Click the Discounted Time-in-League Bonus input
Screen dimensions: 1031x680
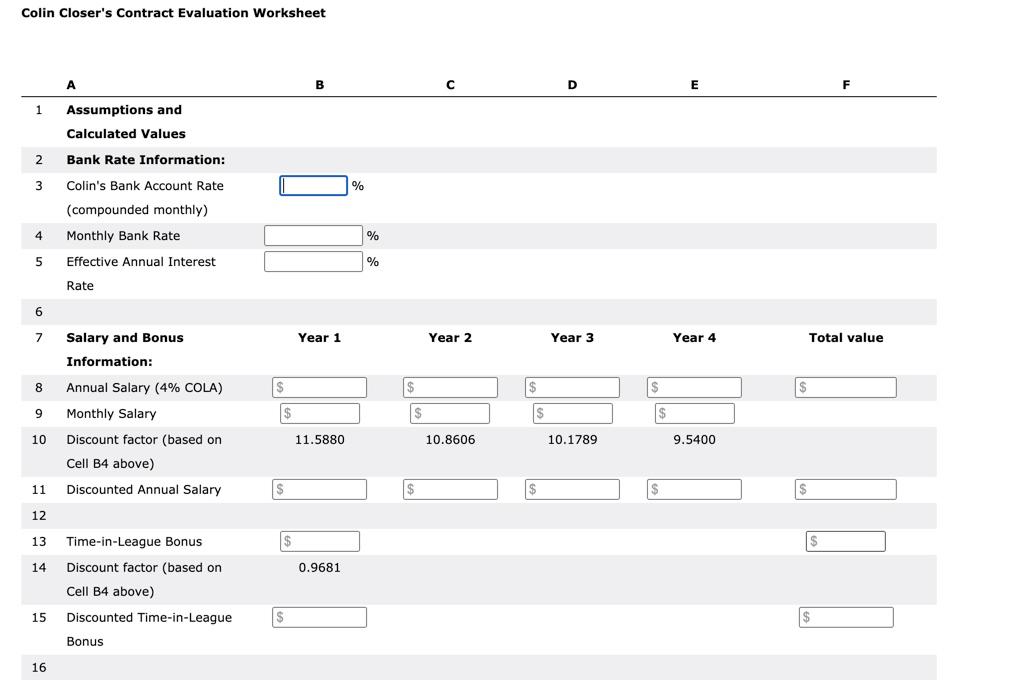pos(319,617)
